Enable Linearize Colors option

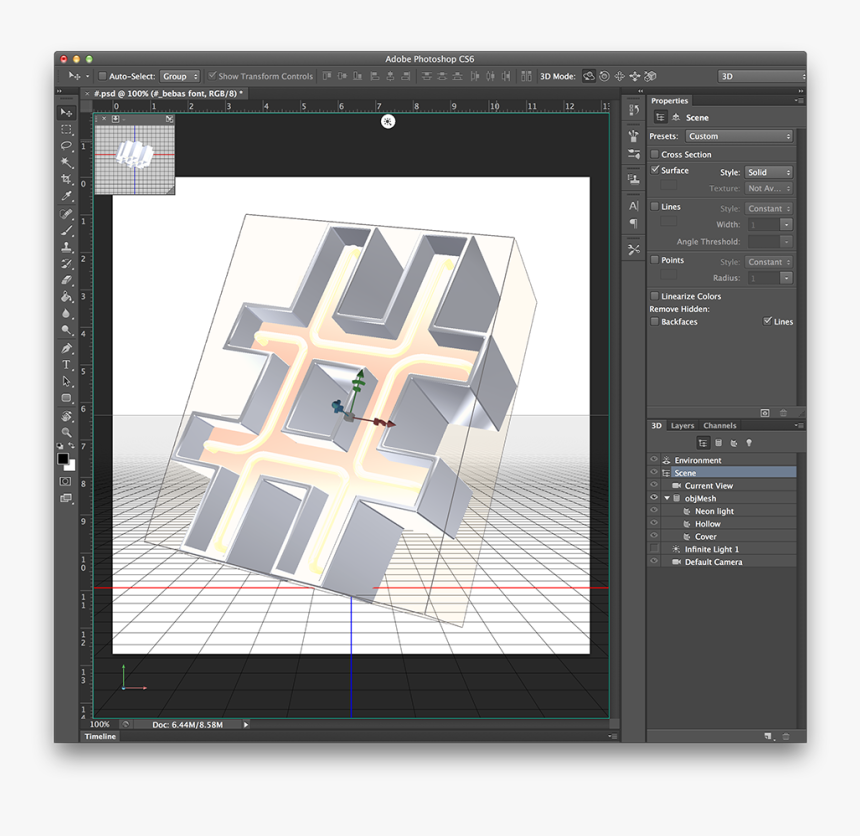pos(655,297)
